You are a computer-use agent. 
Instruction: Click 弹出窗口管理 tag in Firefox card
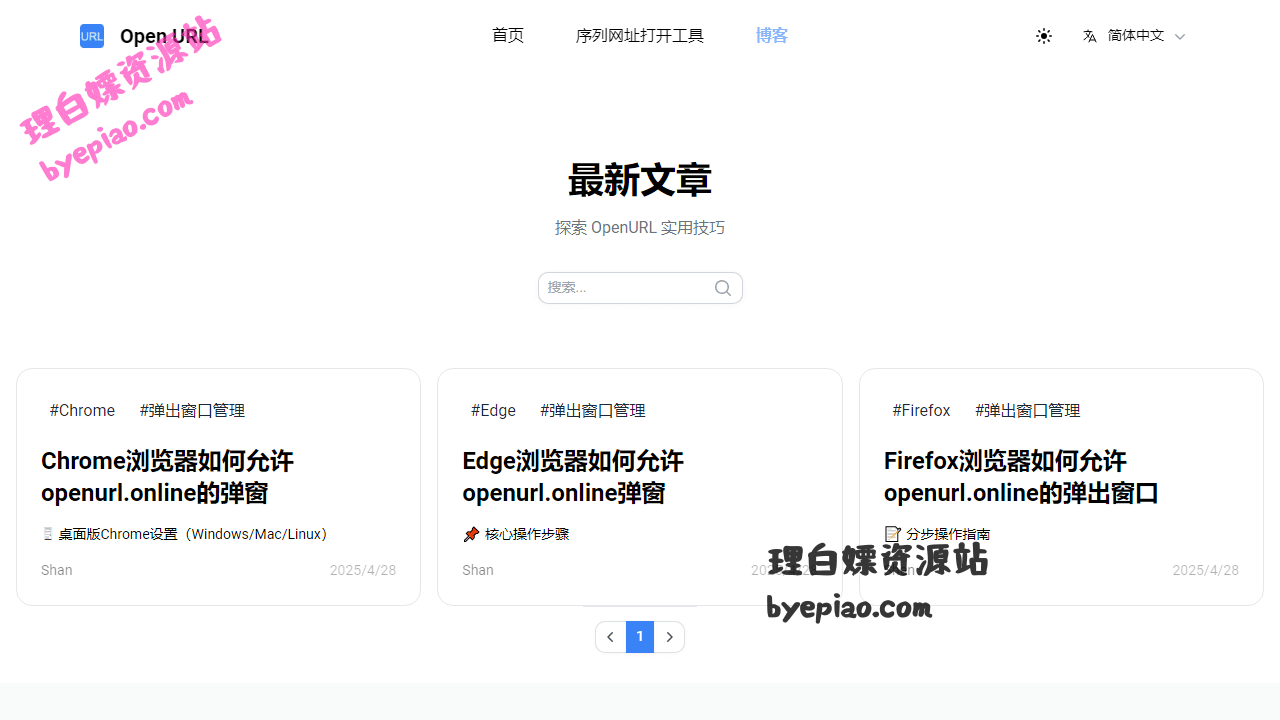click(x=1028, y=411)
